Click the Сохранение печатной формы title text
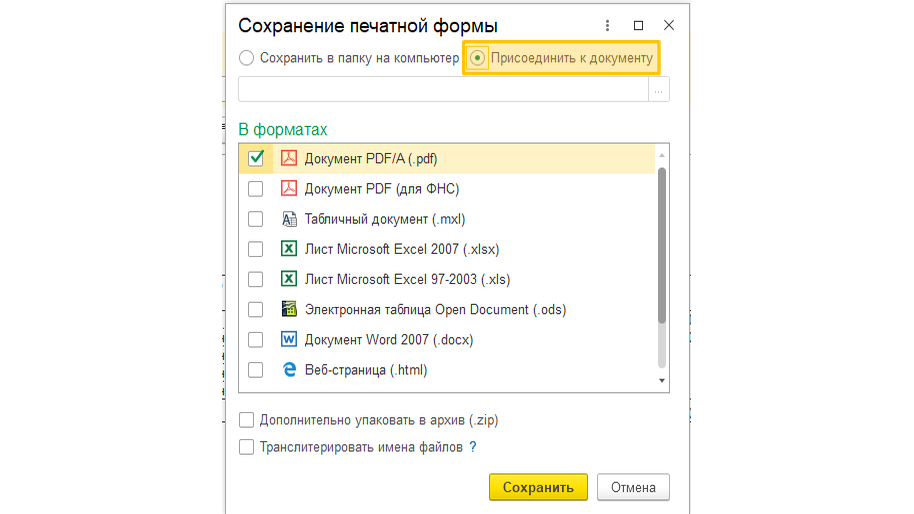Viewport: 914px width, 514px height. coord(368,26)
